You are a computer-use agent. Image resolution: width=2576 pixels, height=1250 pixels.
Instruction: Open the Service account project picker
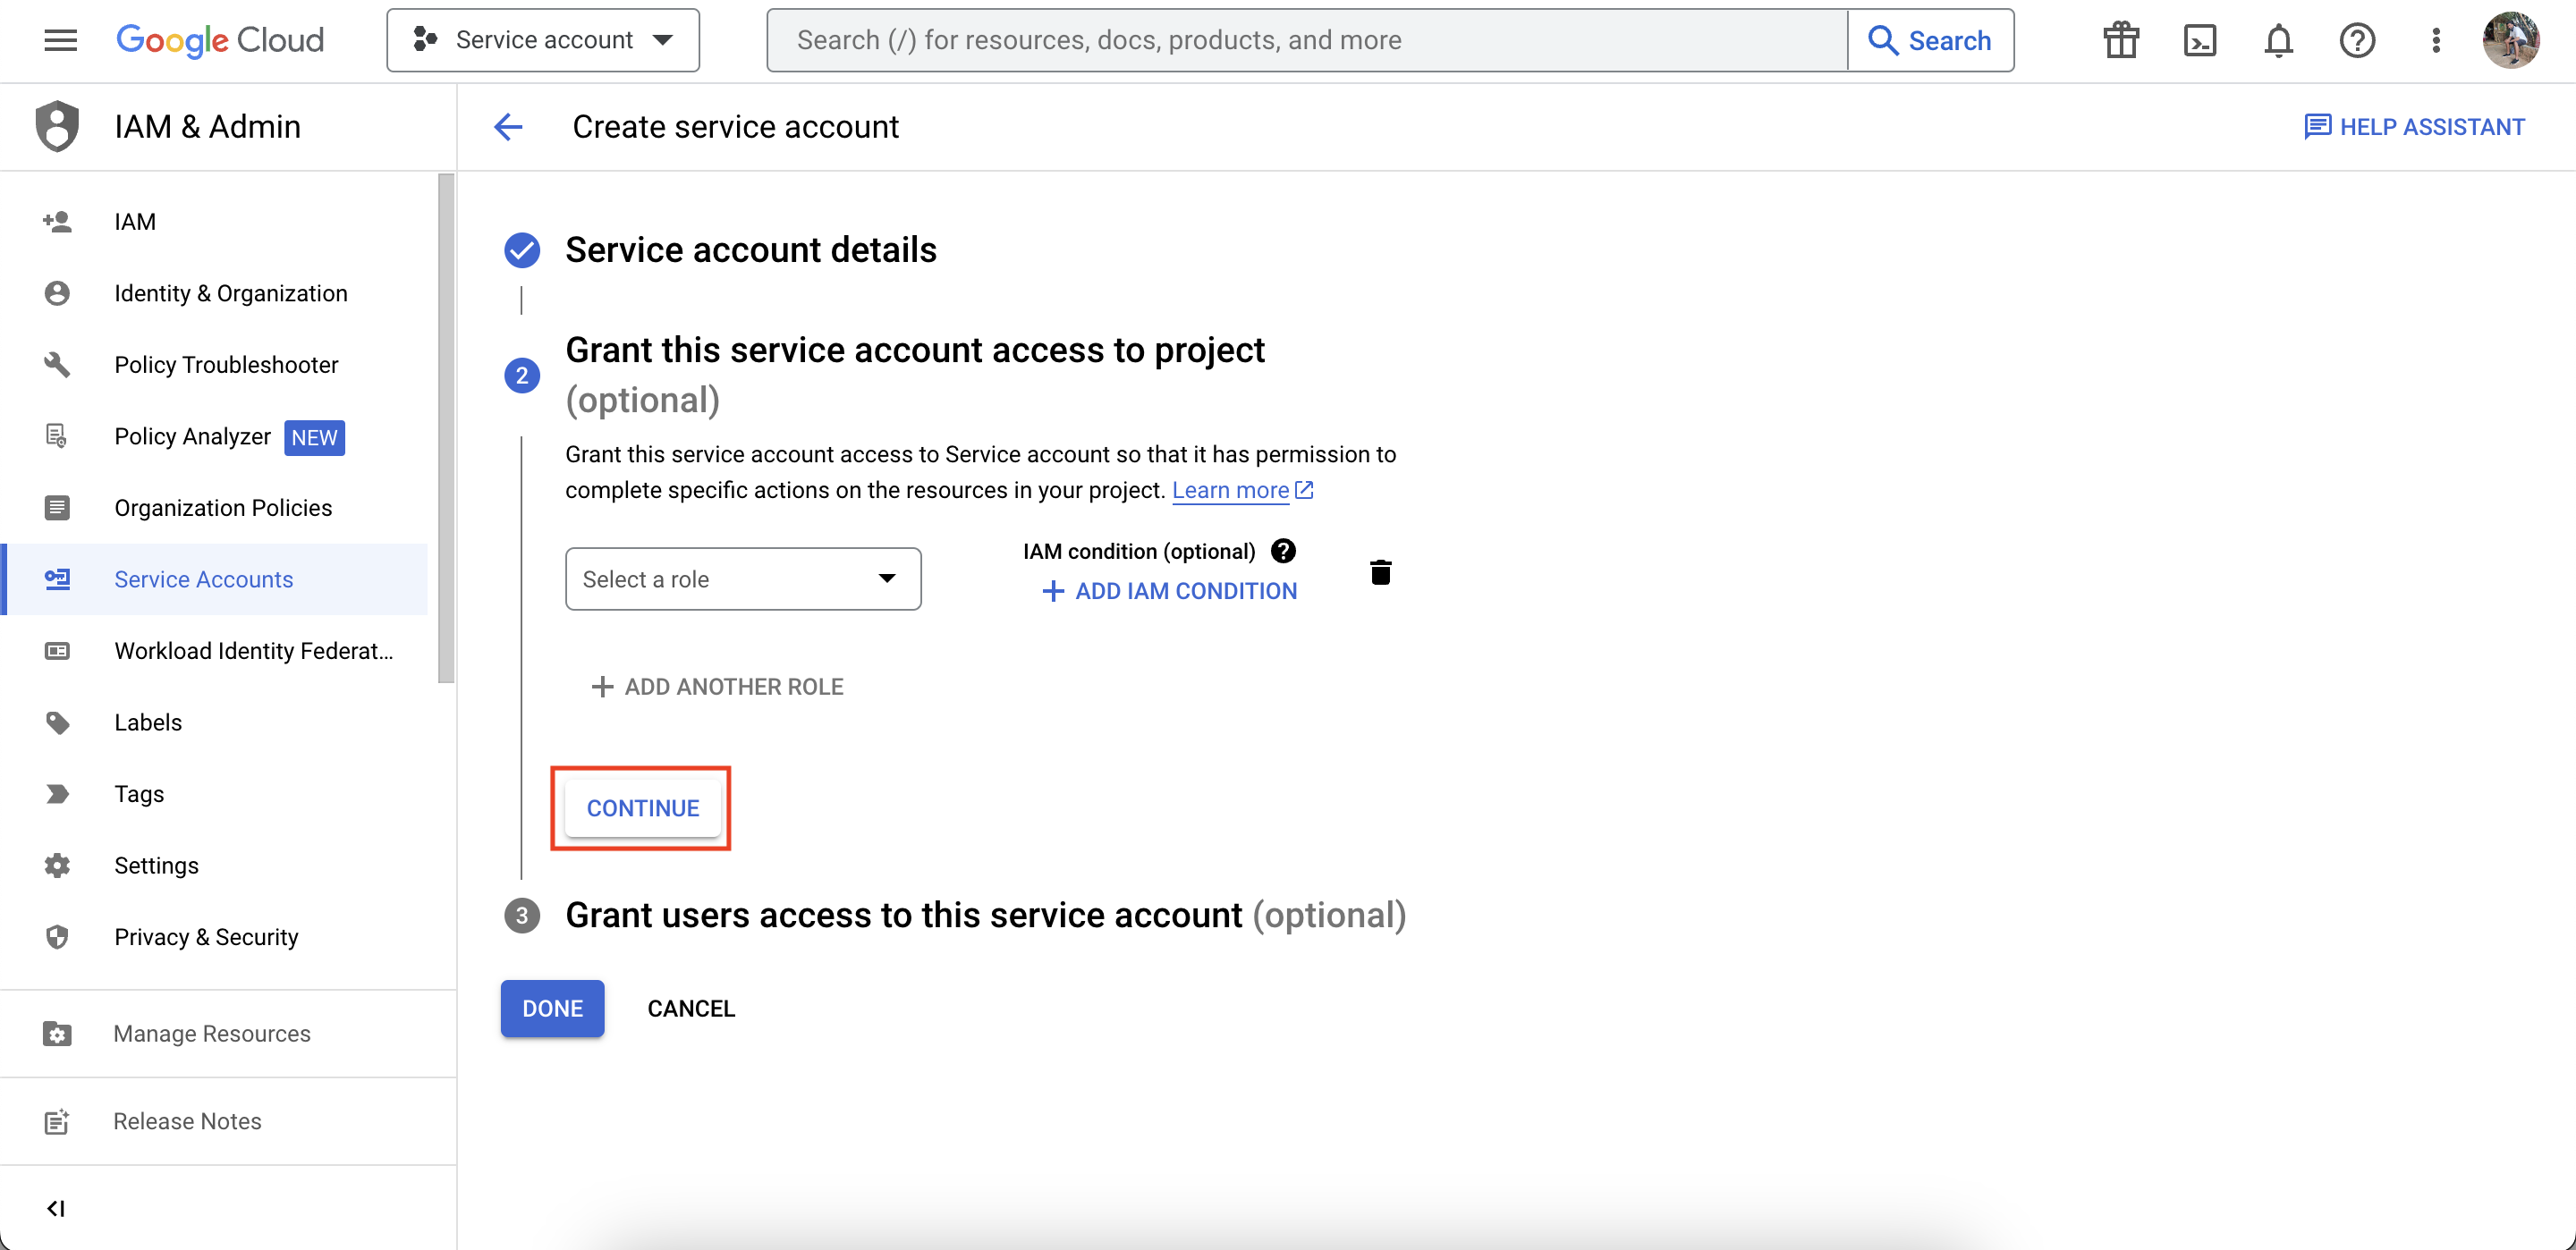(x=543, y=40)
